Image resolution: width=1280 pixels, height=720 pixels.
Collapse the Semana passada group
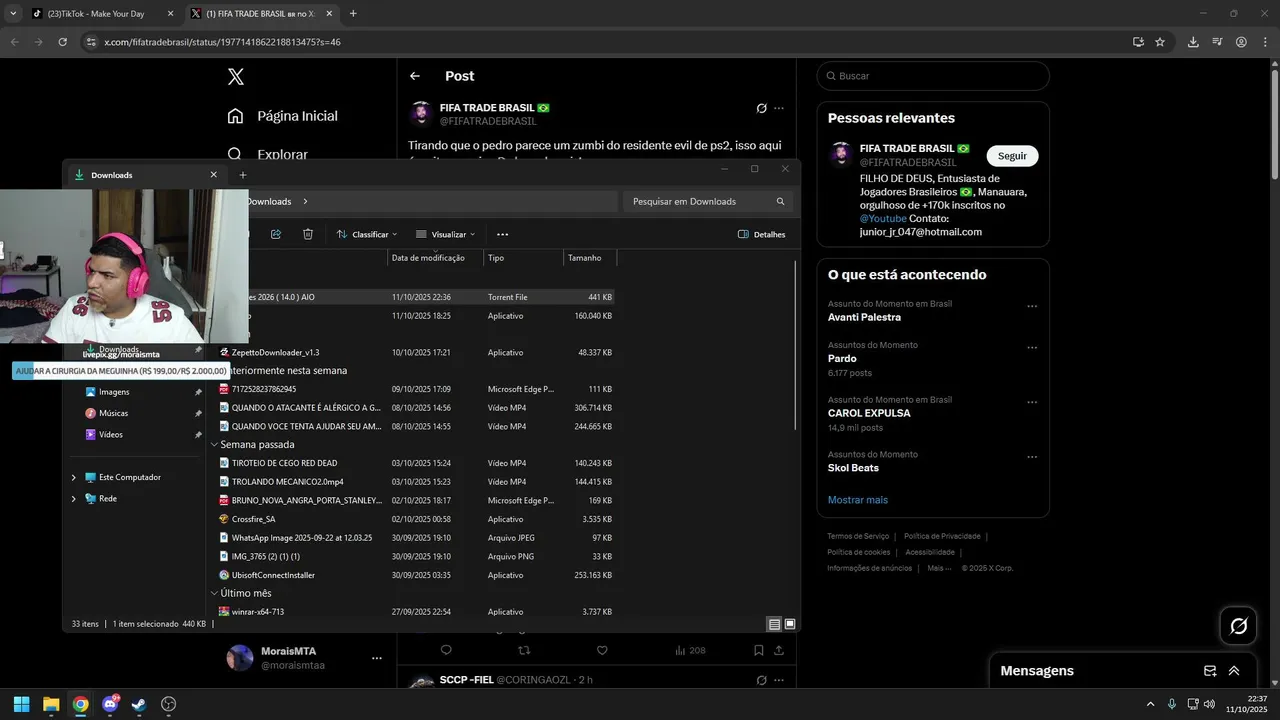pos(214,444)
